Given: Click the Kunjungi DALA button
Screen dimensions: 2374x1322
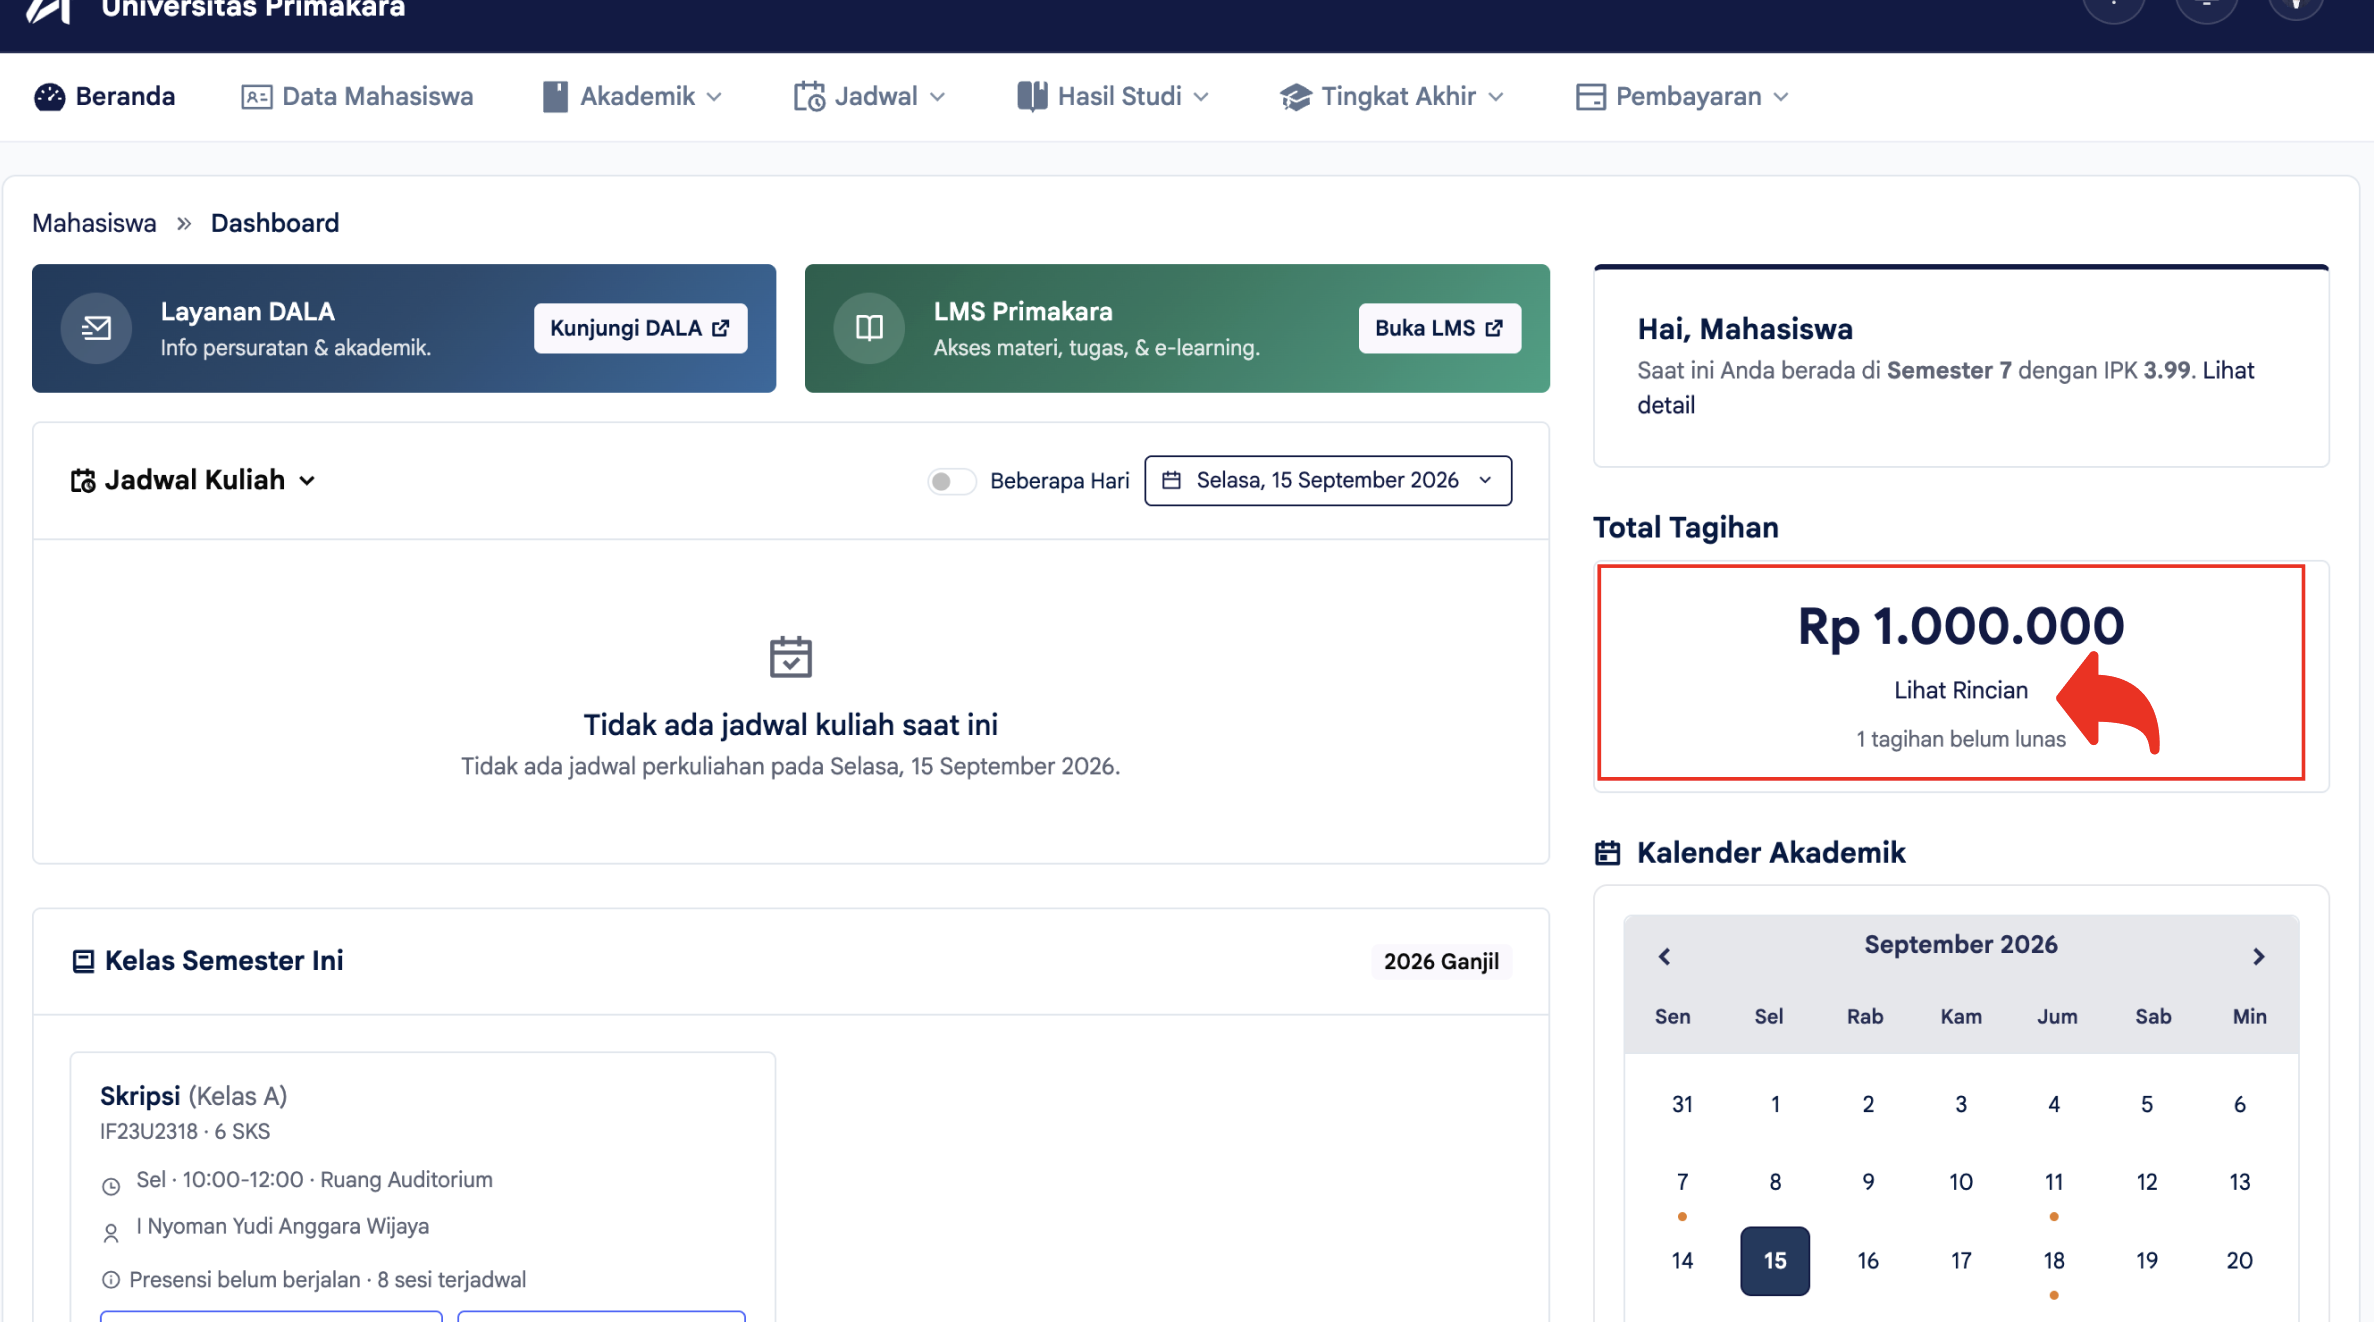Looking at the screenshot, I should coord(640,328).
